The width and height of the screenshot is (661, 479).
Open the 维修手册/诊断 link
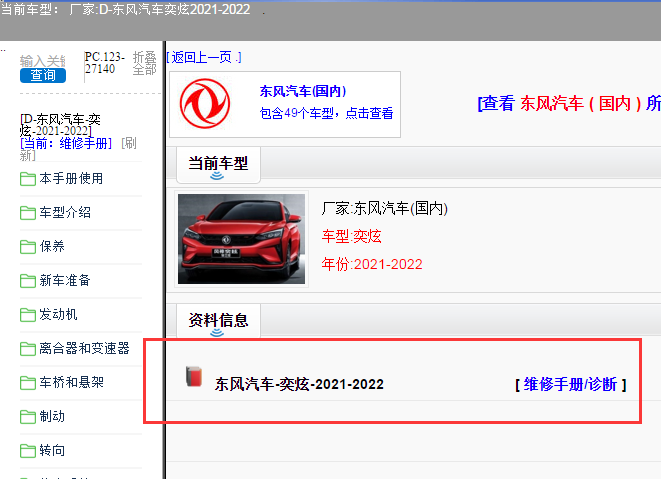pos(570,385)
